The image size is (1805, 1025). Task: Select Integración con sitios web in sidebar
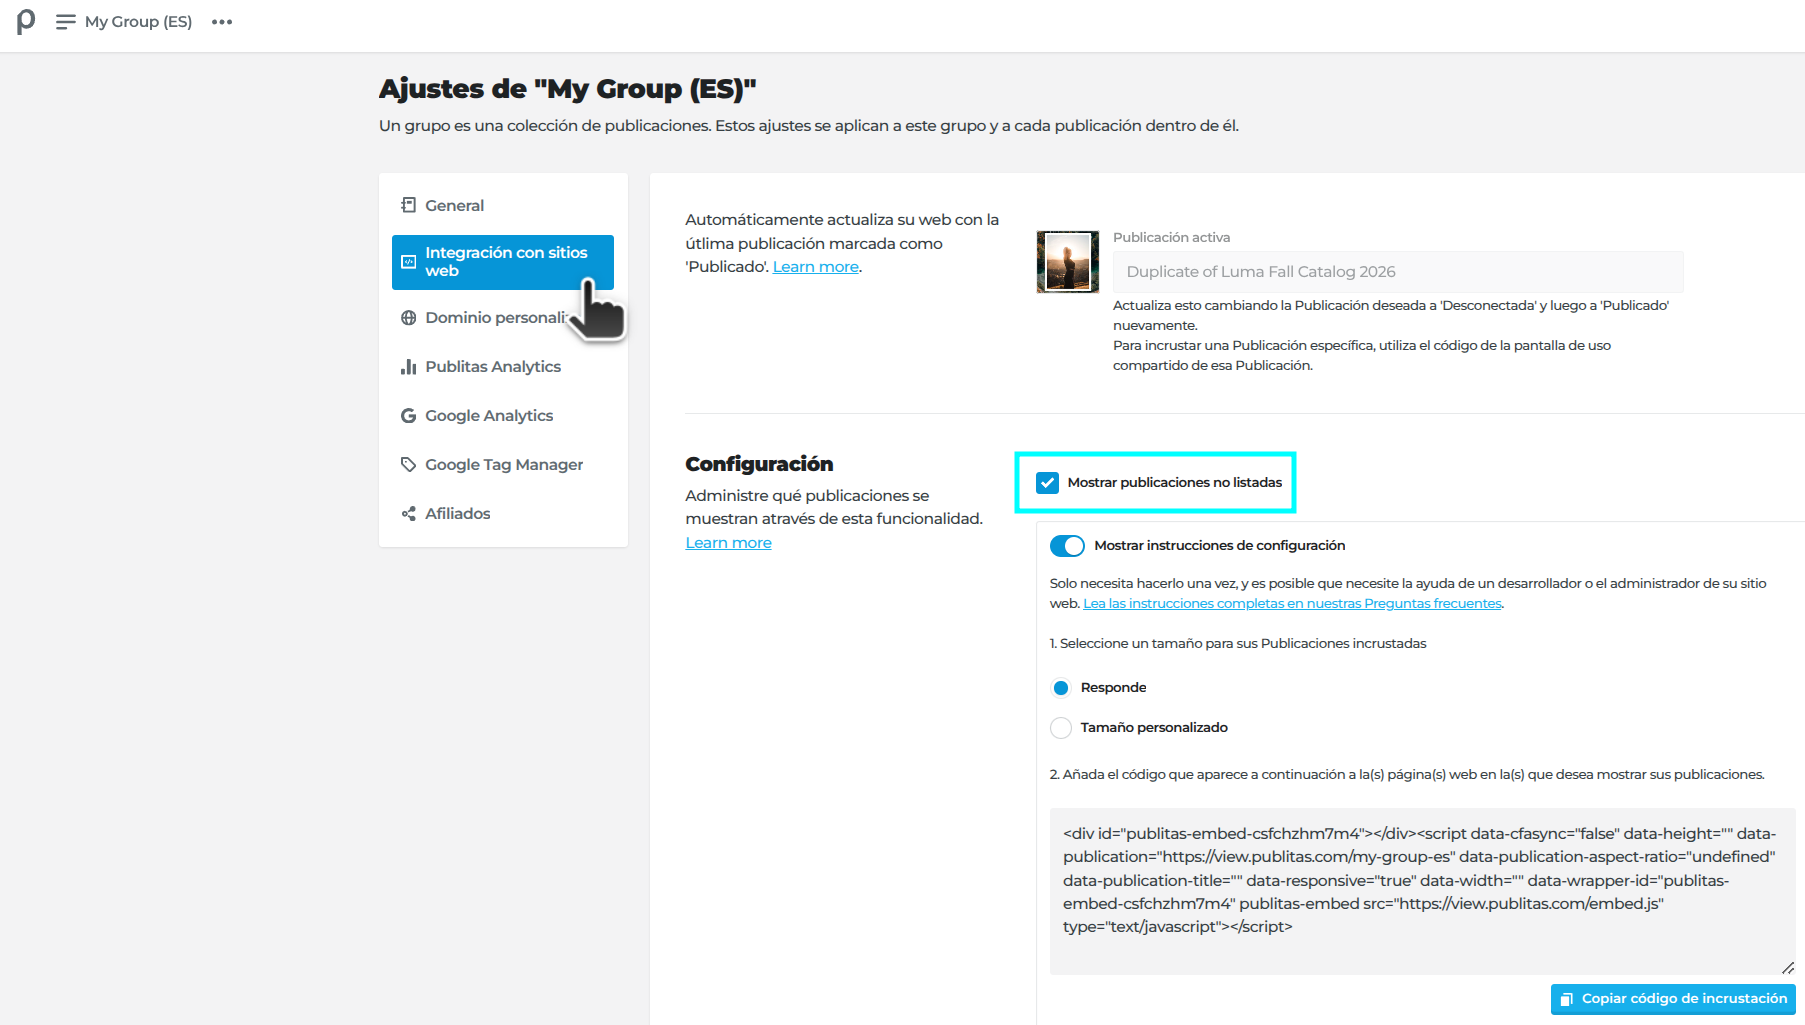point(503,262)
